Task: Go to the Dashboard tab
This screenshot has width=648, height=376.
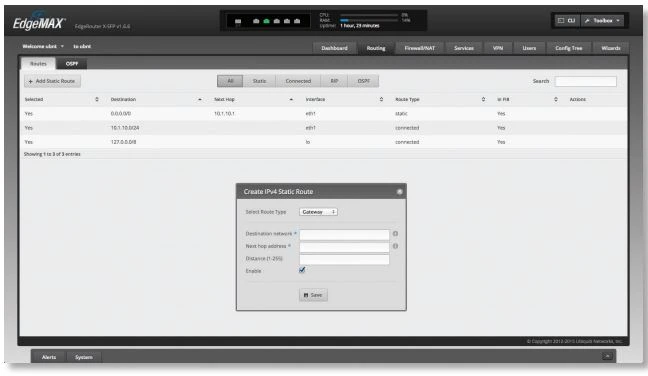Action: pyautogui.click(x=334, y=48)
